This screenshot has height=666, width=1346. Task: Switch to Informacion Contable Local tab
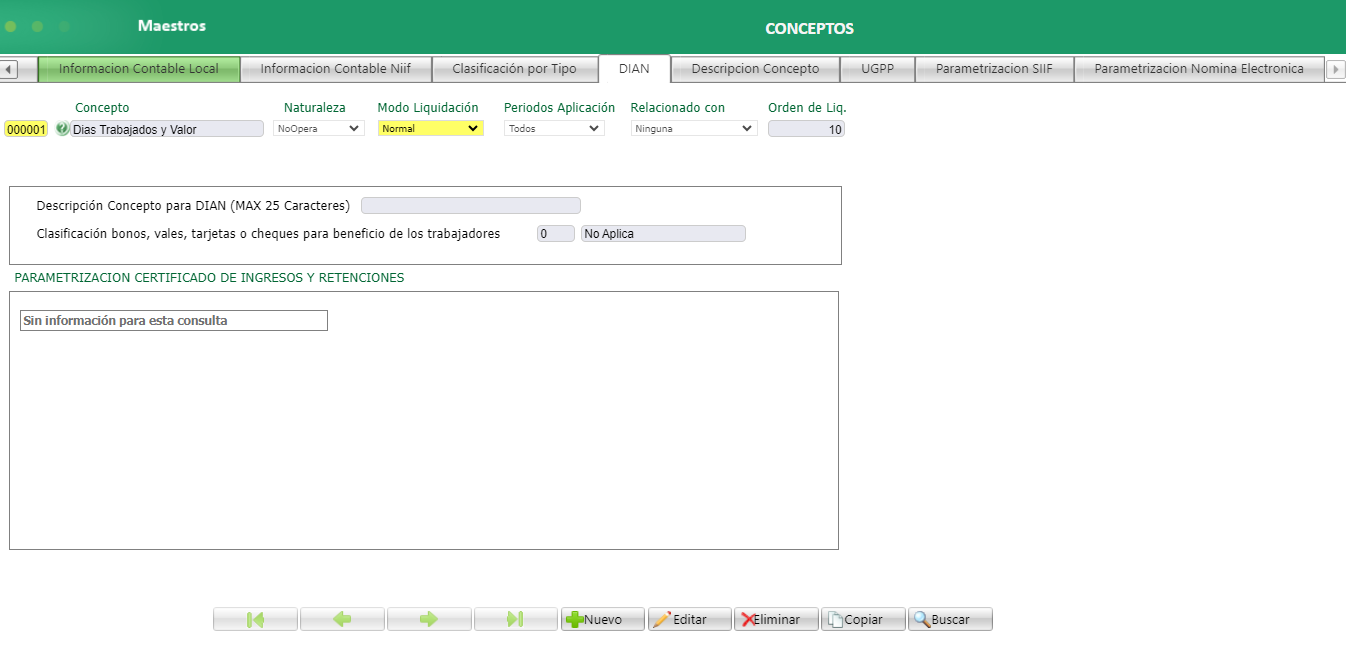pos(139,69)
